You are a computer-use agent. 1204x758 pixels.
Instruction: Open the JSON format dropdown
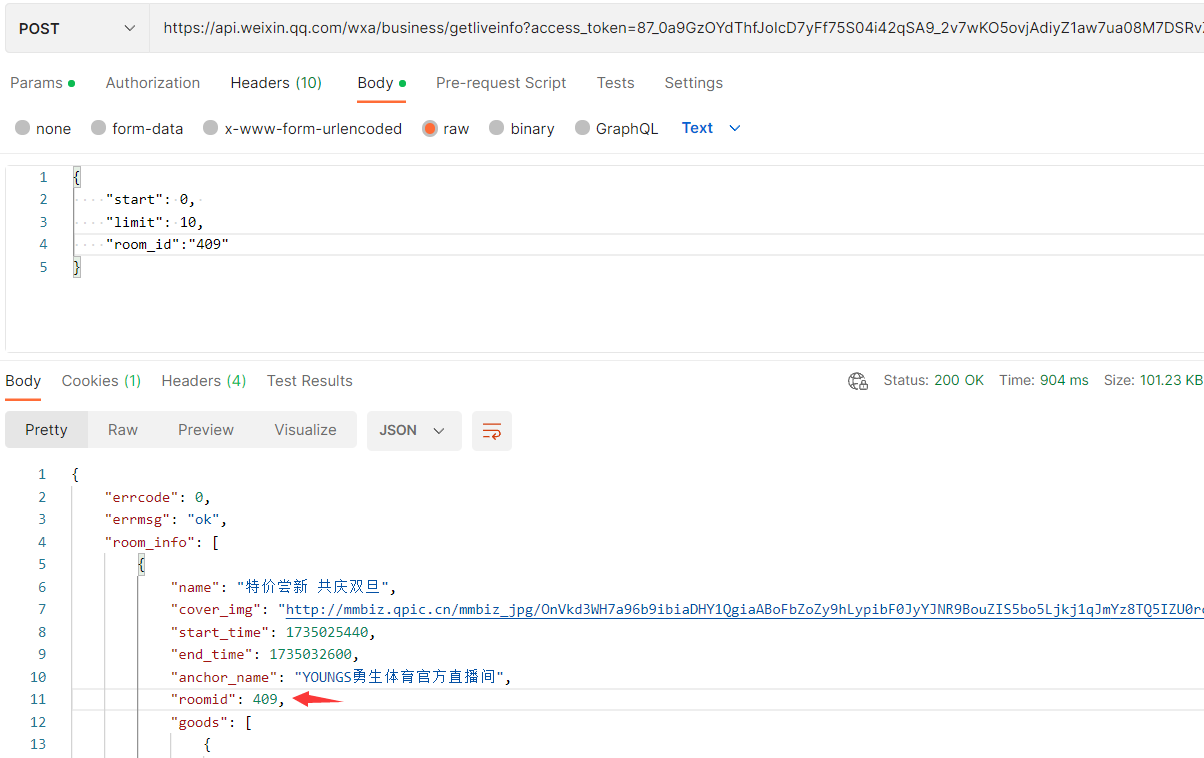pos(414,430)
